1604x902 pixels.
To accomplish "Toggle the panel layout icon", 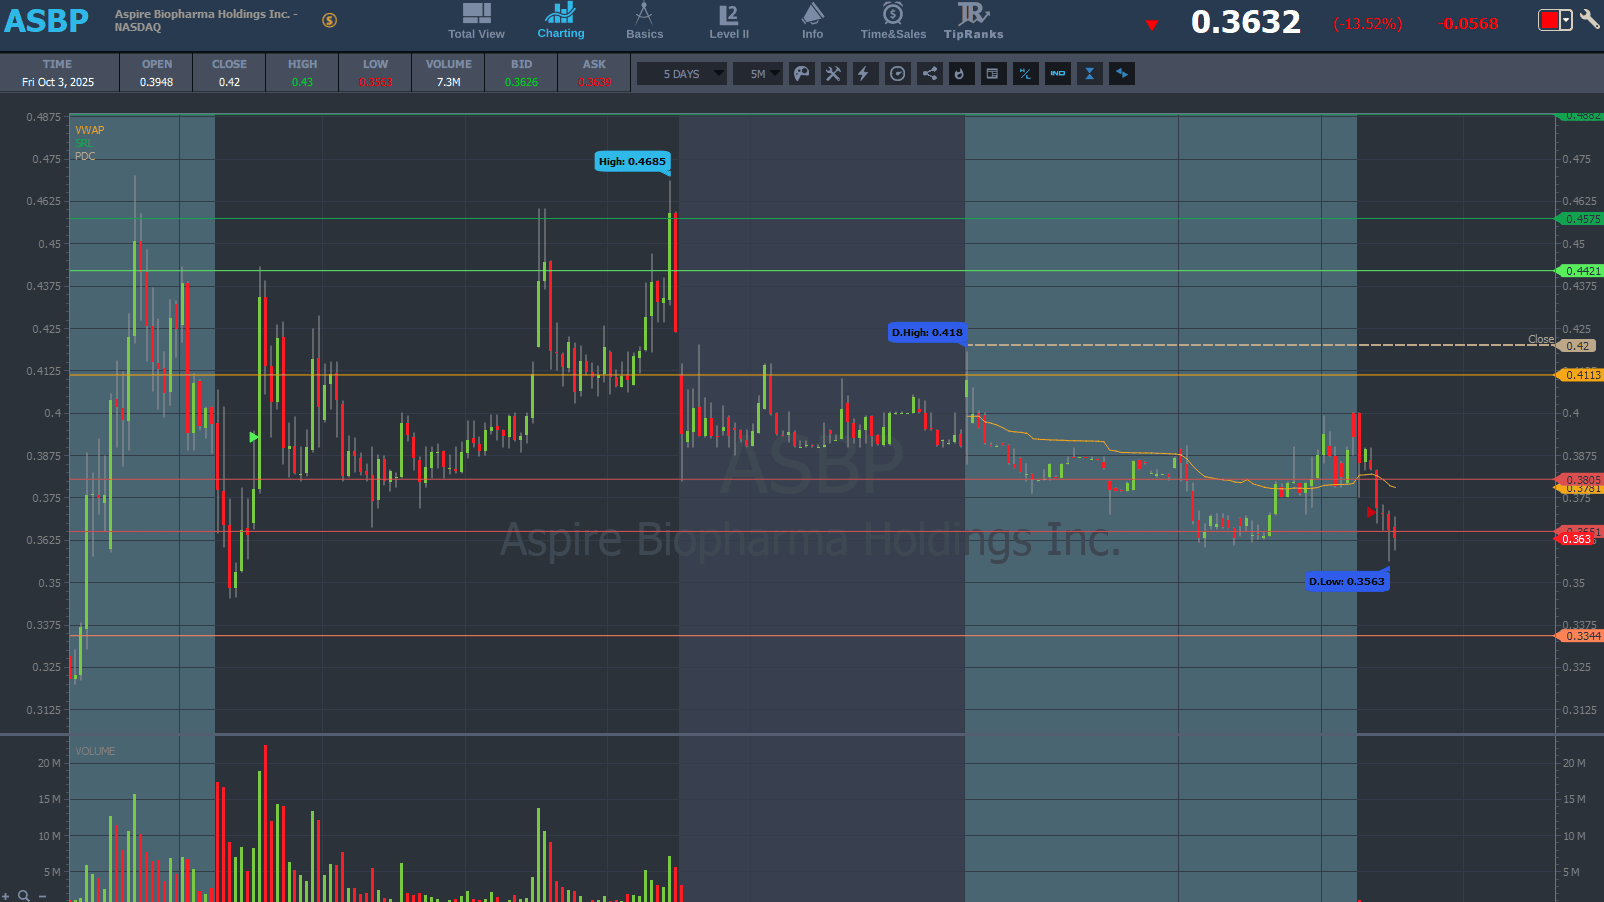I will (993, 74).
